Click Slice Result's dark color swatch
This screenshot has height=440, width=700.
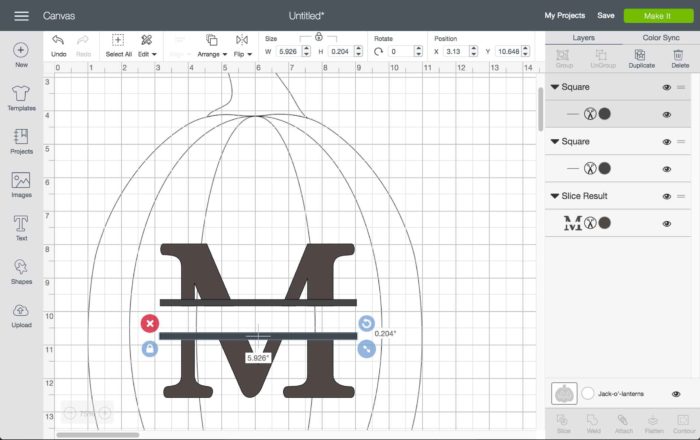[604, 223]
